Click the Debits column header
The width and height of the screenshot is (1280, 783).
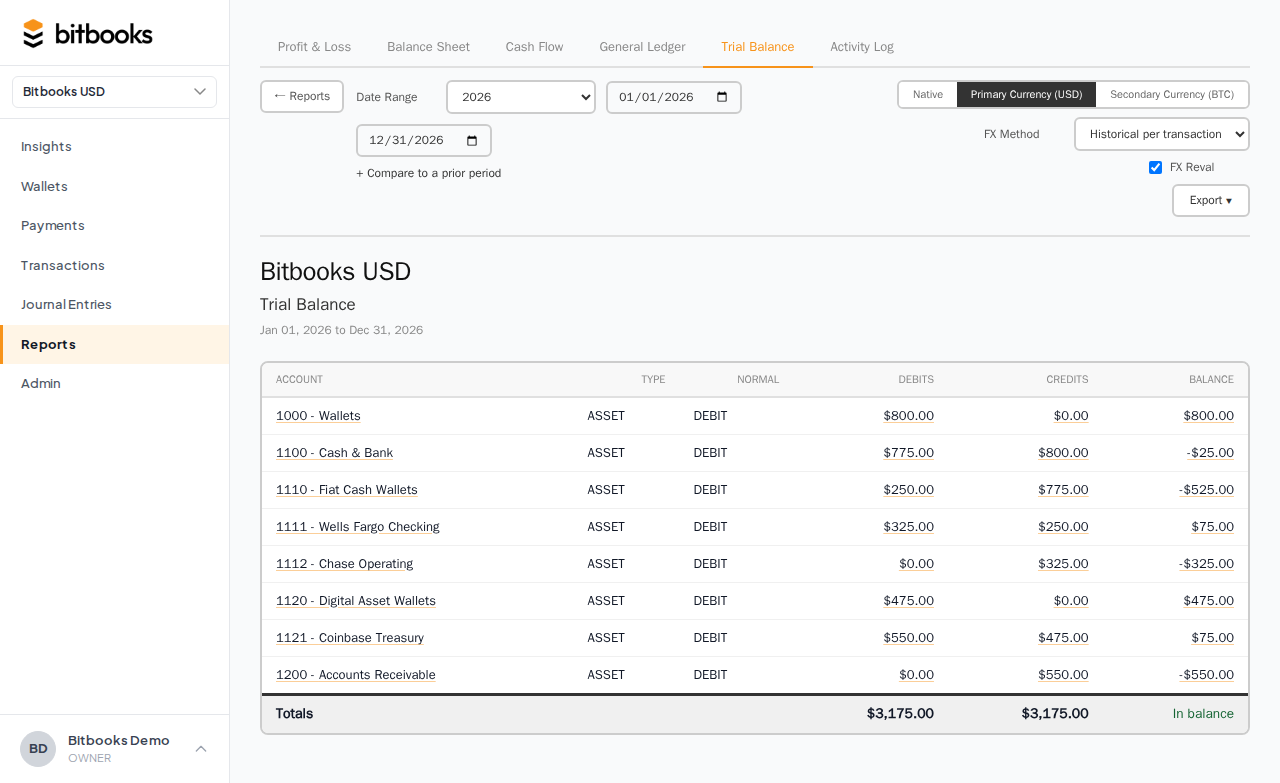coord(916,380)
